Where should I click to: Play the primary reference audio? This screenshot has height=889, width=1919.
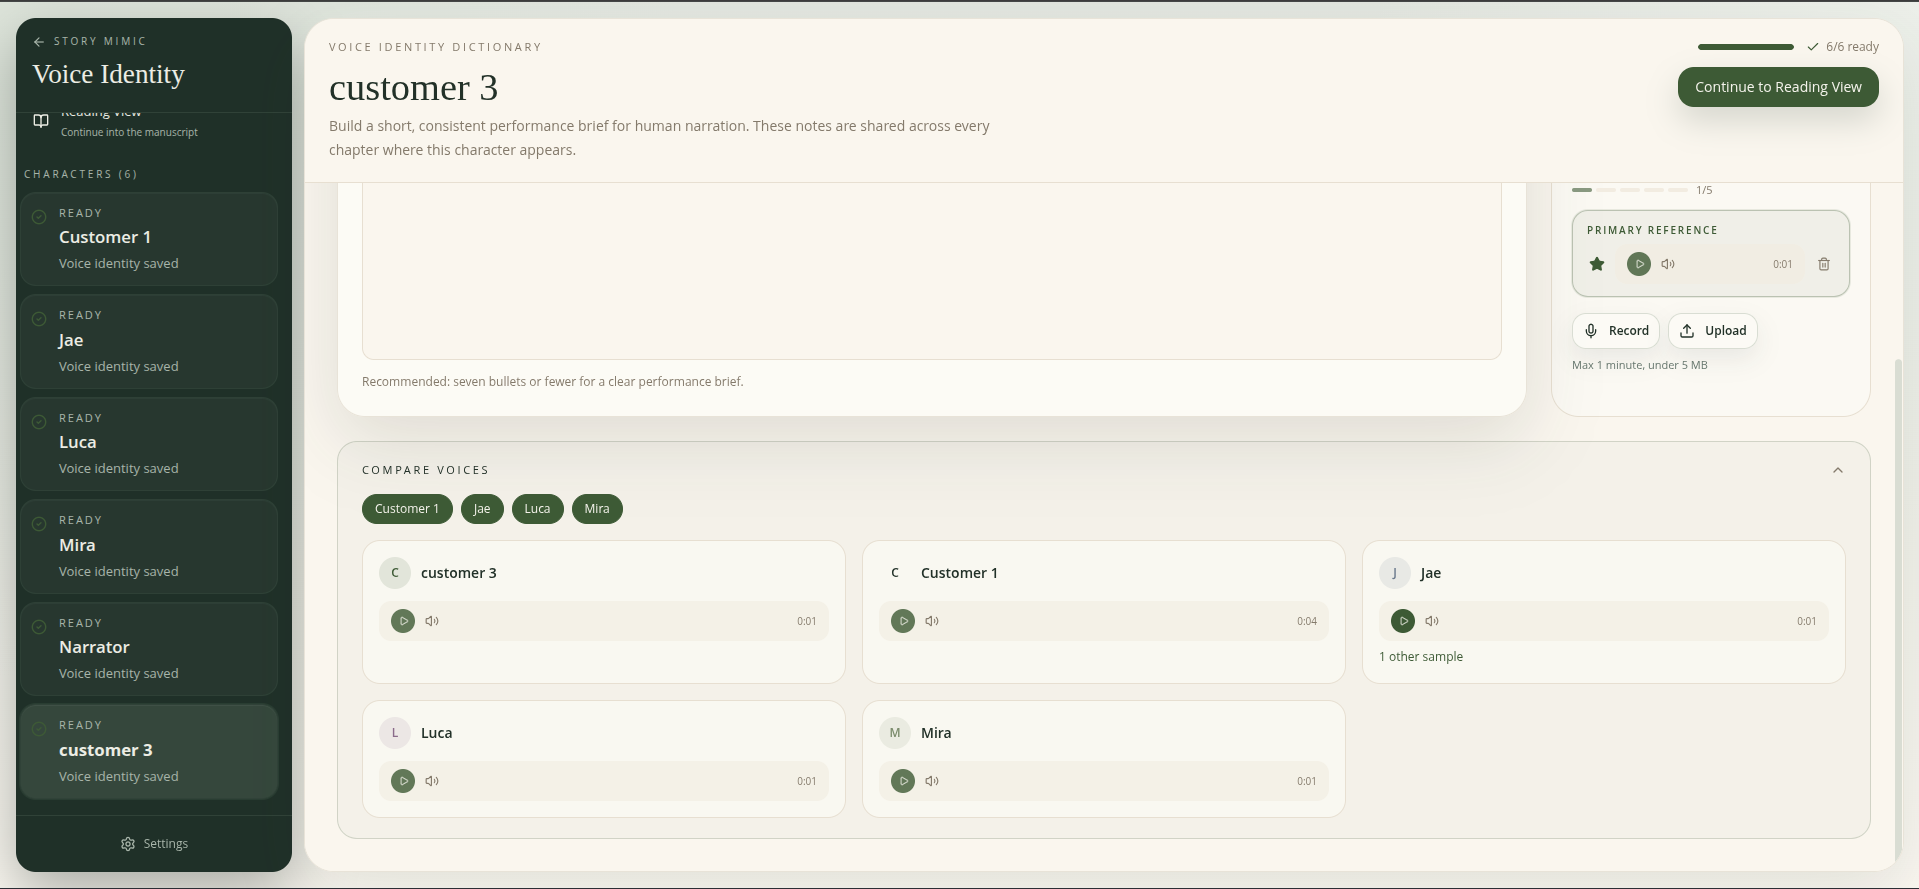click(x=1638, y=265)
